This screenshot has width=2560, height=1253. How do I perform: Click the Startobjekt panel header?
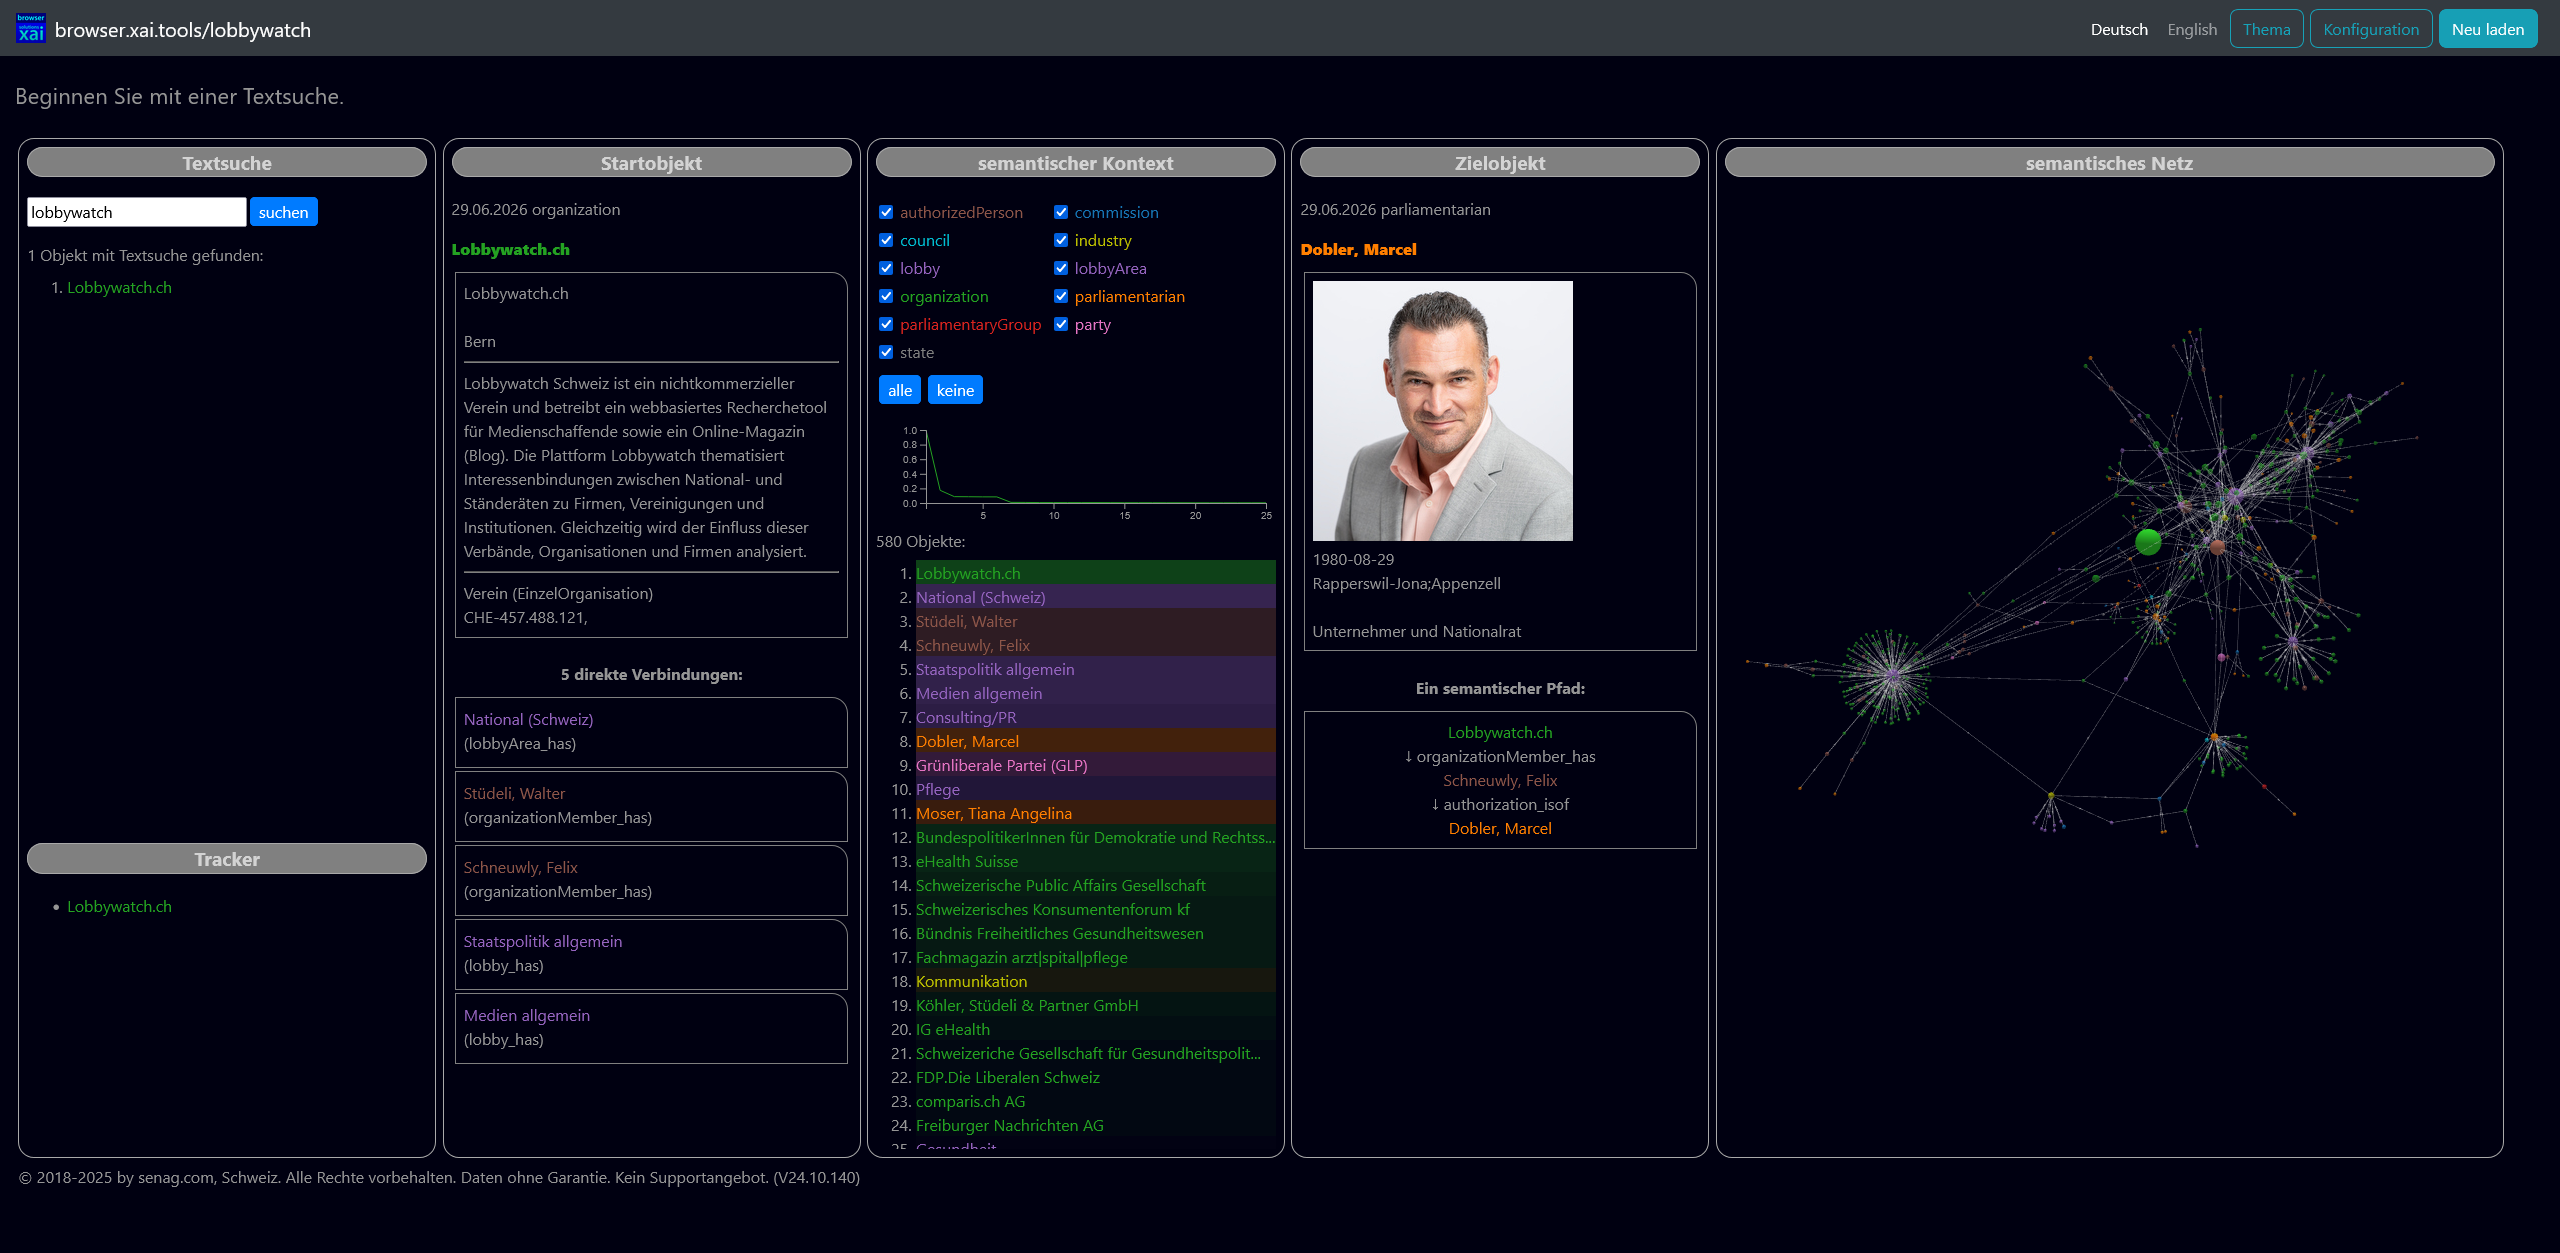coord(651,163)
